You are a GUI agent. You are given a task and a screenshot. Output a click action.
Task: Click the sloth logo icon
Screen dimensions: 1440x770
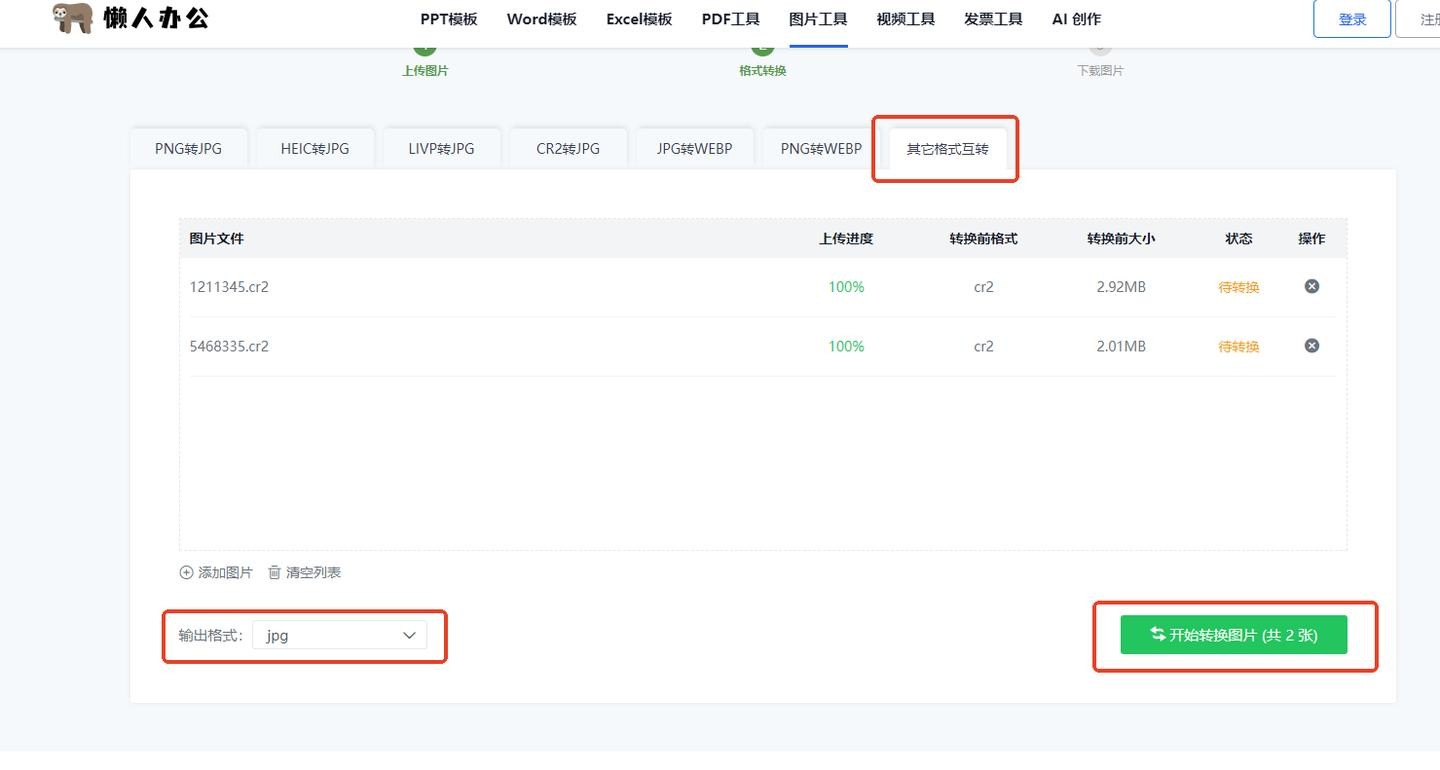pos(73,18)
